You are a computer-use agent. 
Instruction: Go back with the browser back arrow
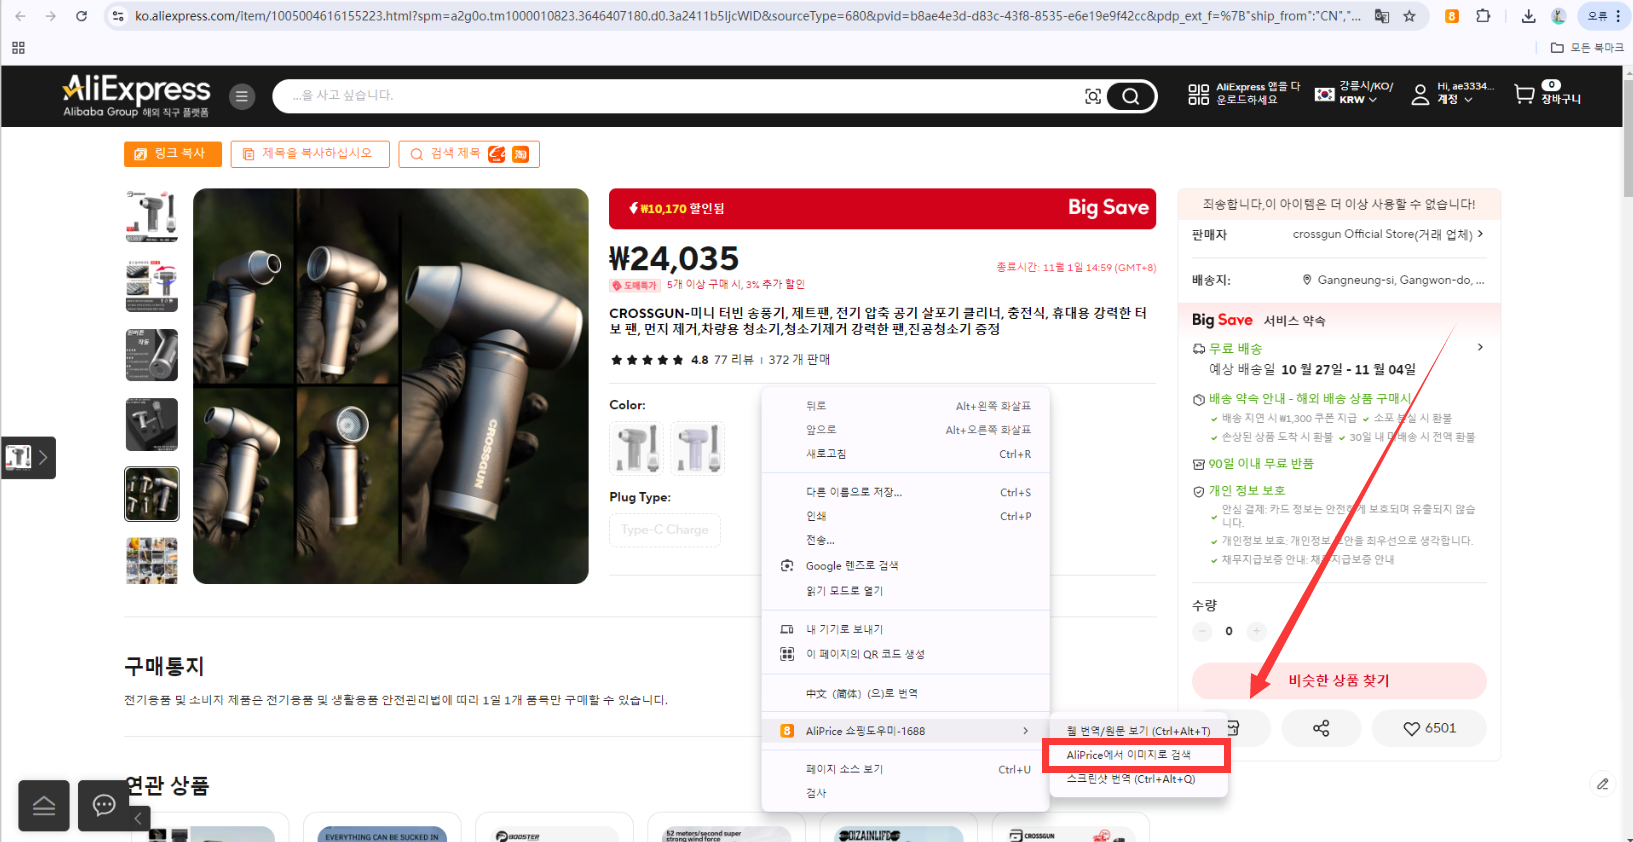click(20, 16)
